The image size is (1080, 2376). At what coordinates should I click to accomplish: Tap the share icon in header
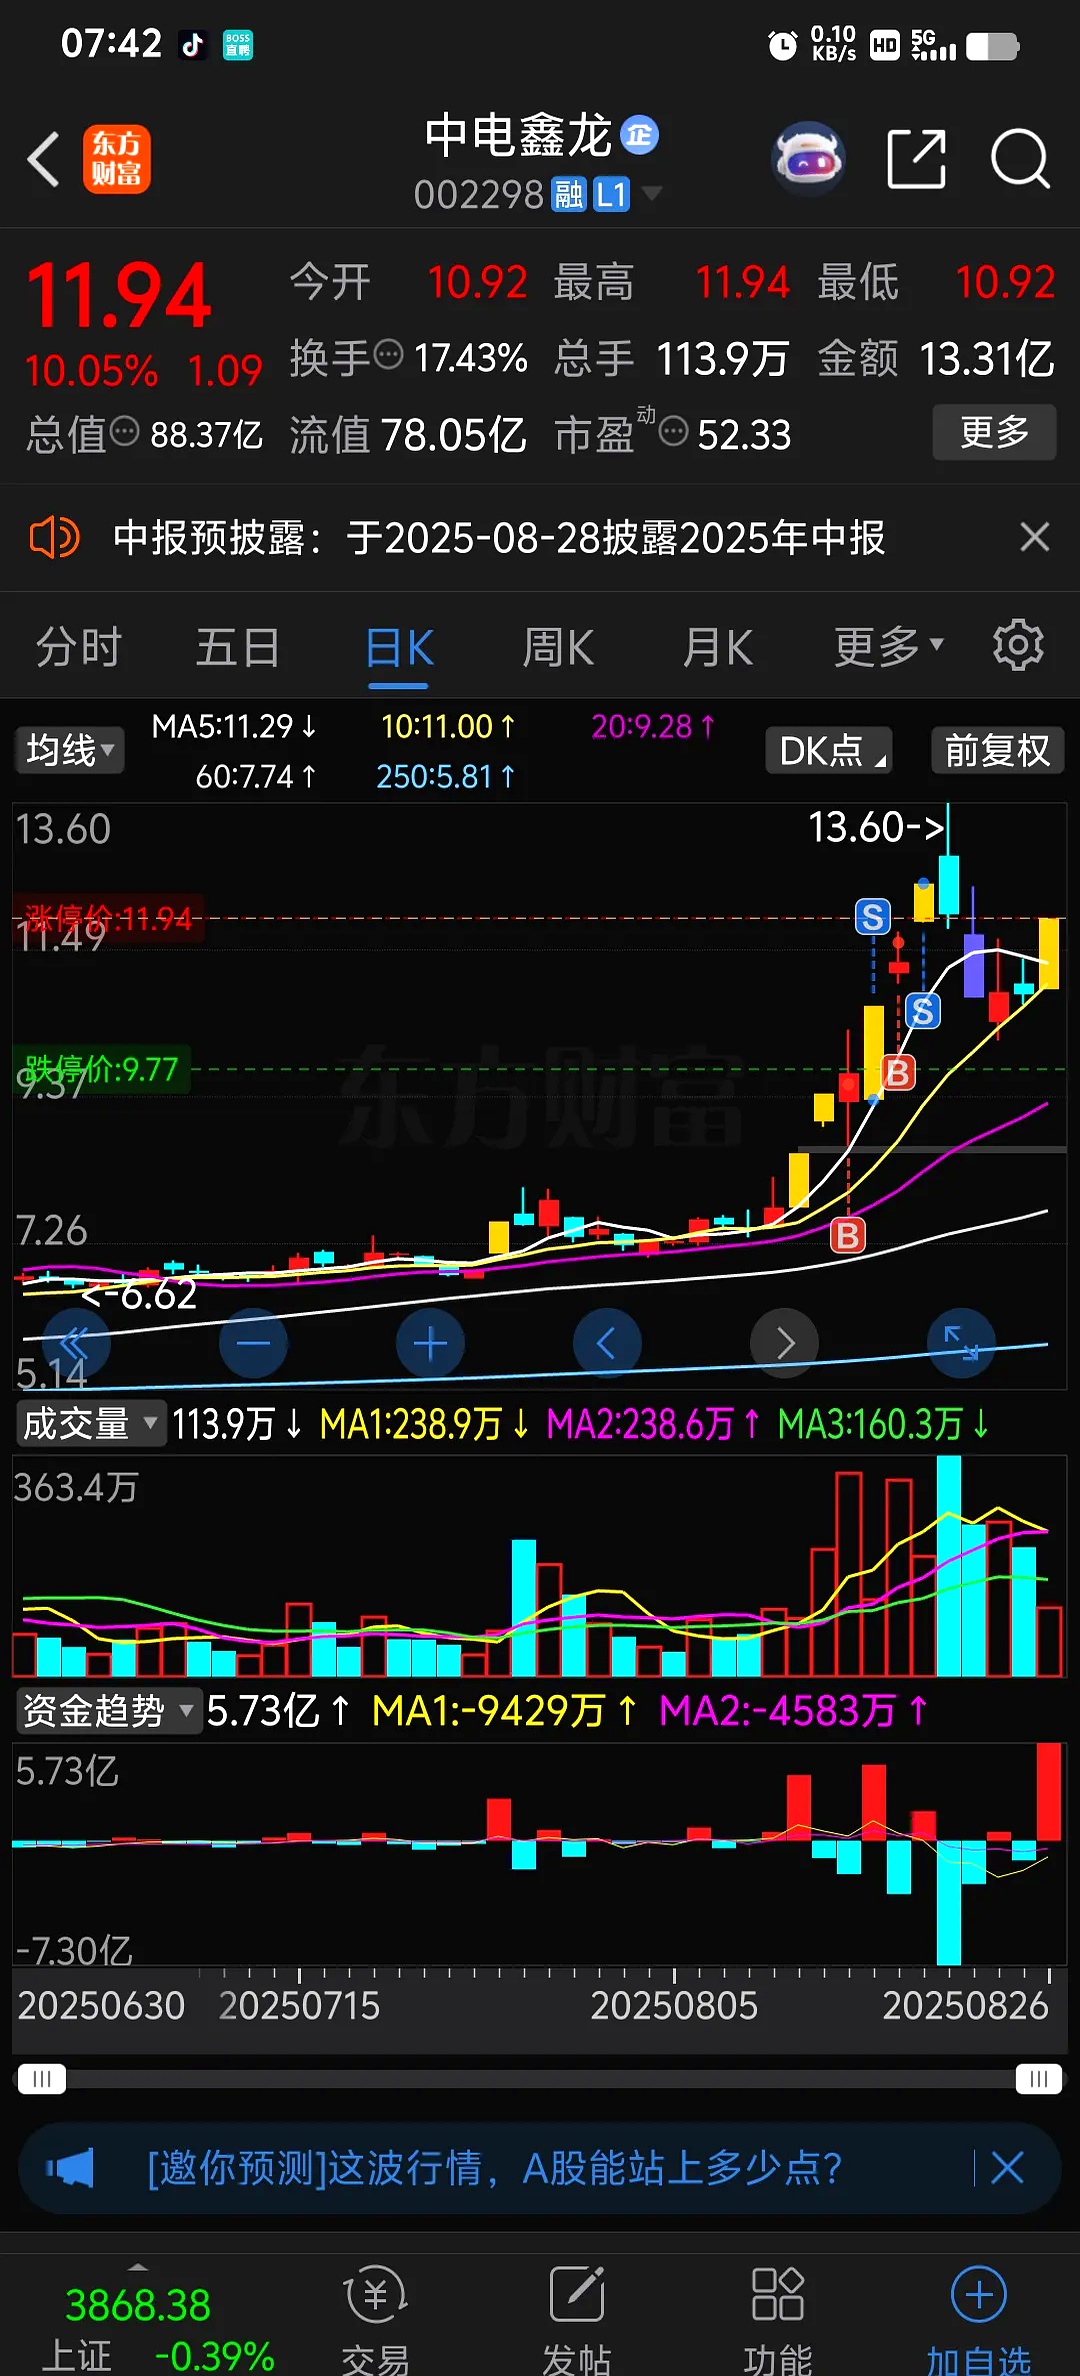click(916, 159)
